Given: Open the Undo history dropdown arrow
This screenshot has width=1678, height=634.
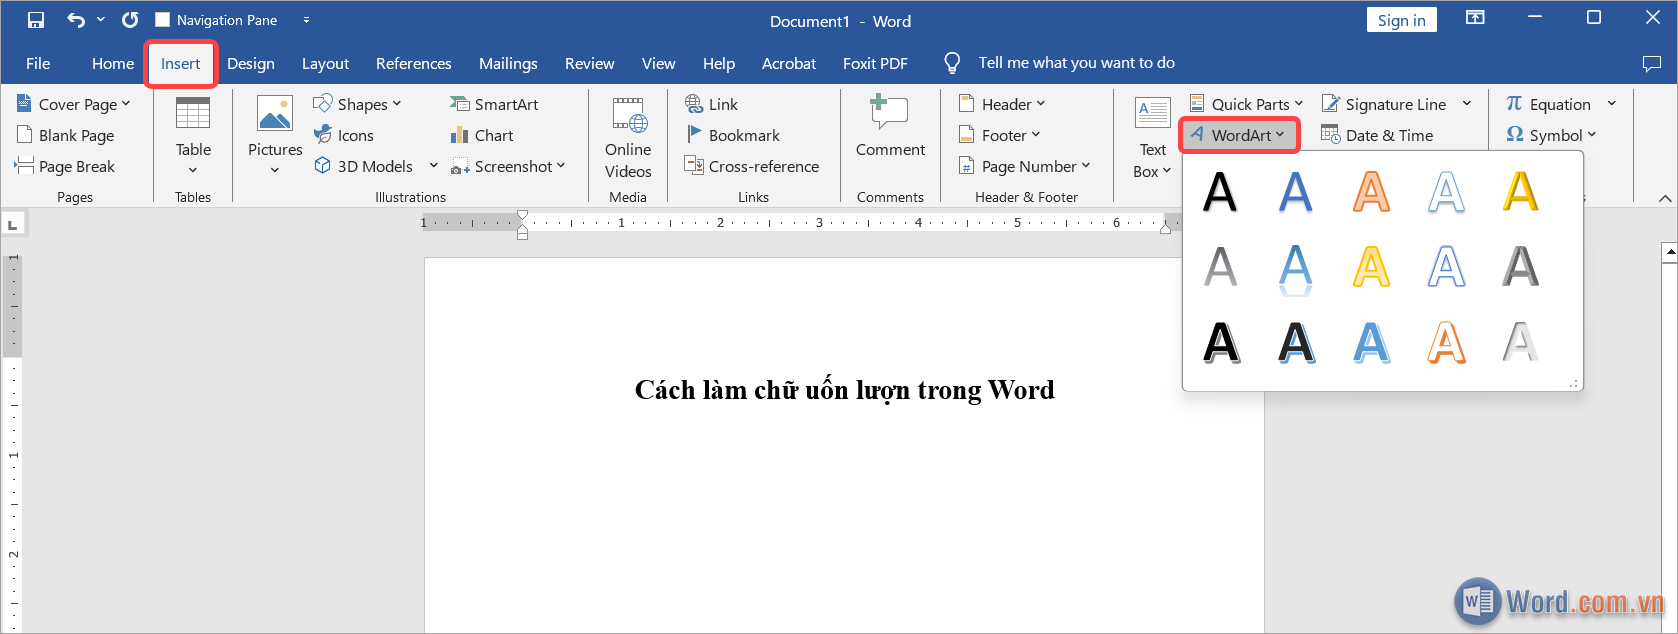Looking at the screenshot, I should [101, 20].
